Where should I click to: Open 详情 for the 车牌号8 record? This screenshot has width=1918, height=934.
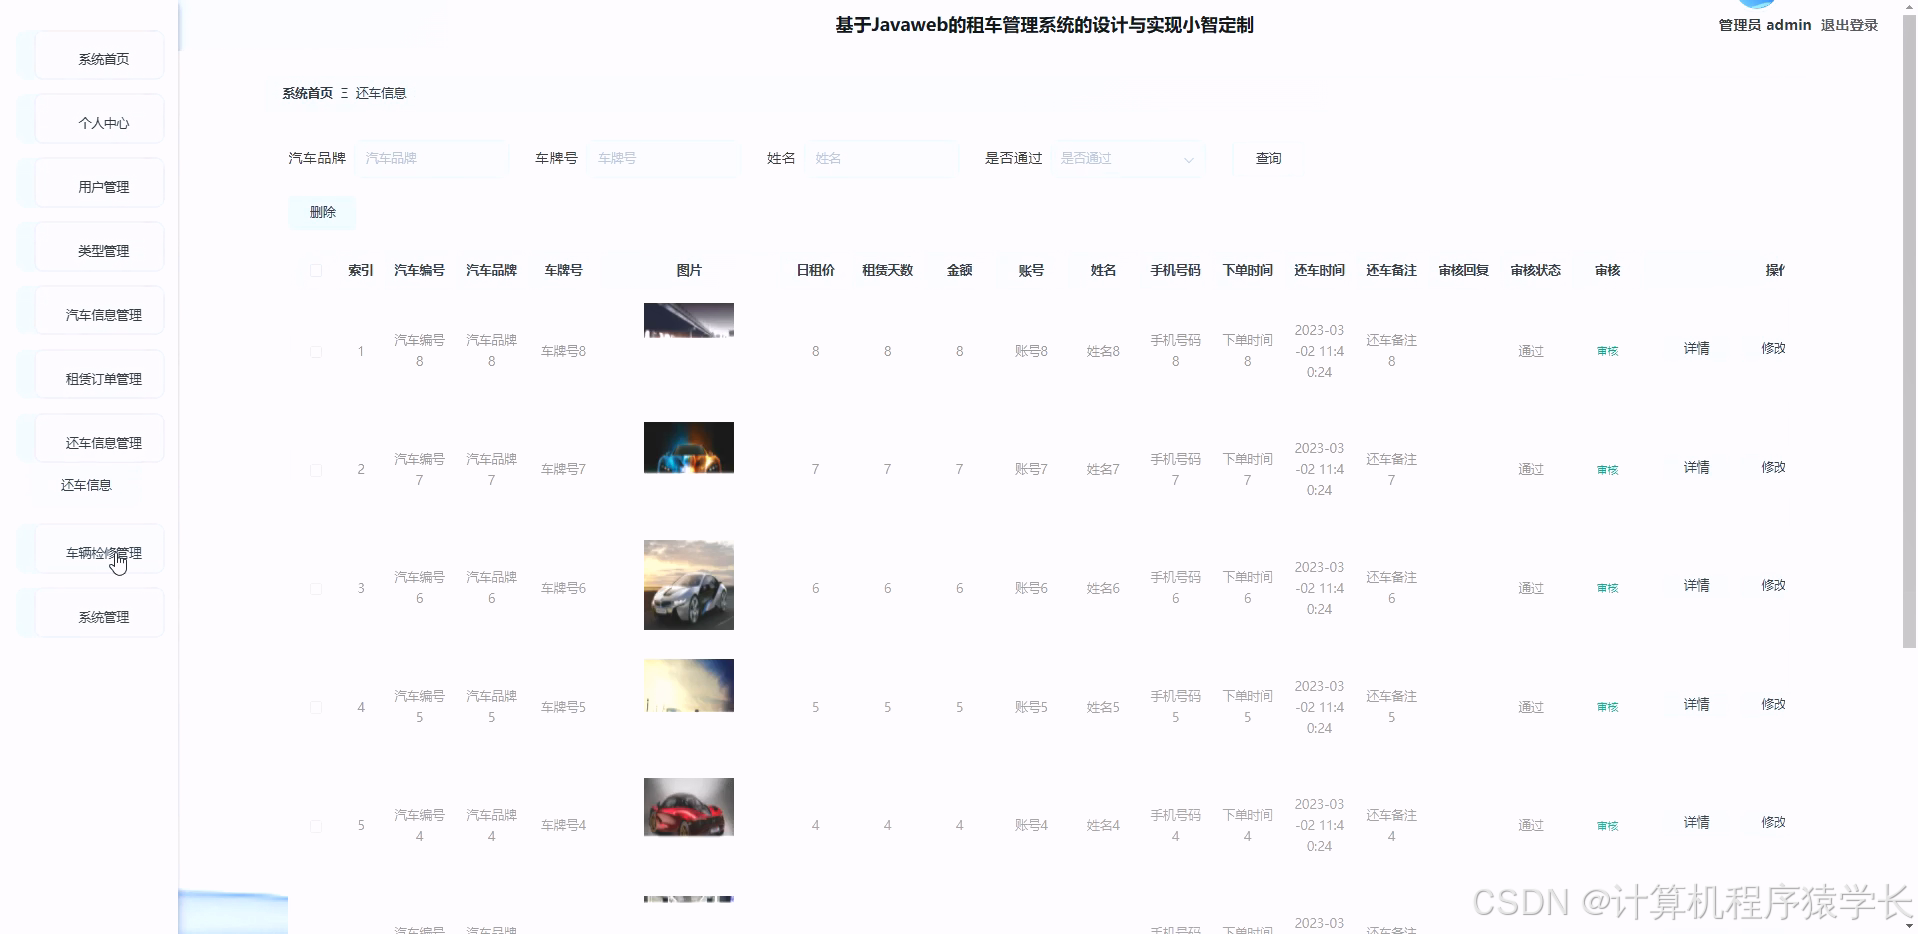[x=1697, y=349]
